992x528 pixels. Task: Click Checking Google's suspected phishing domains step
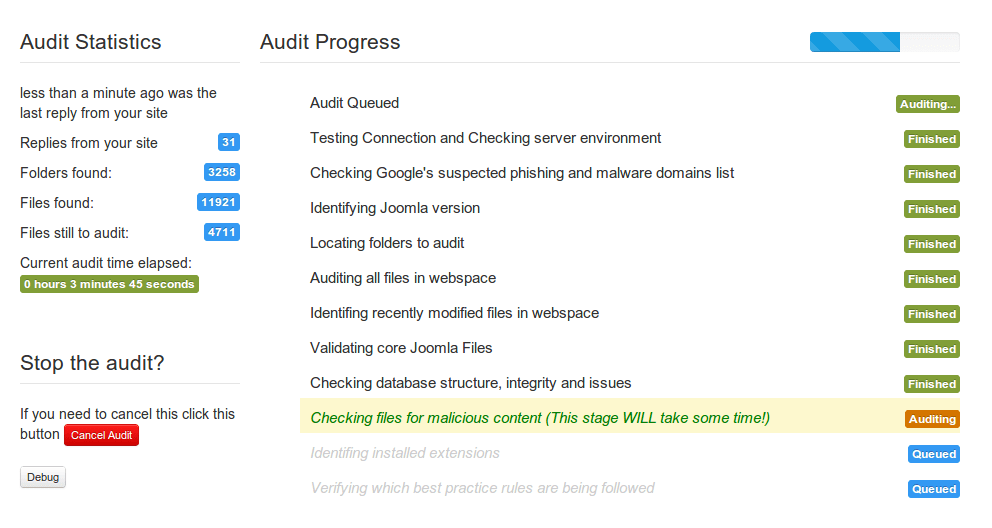[522, 173]
